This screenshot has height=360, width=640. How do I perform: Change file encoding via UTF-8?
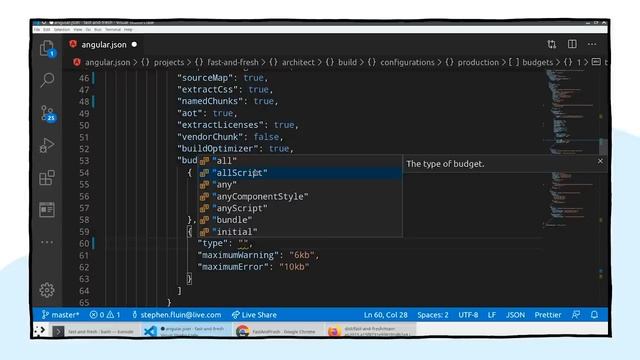468,315
